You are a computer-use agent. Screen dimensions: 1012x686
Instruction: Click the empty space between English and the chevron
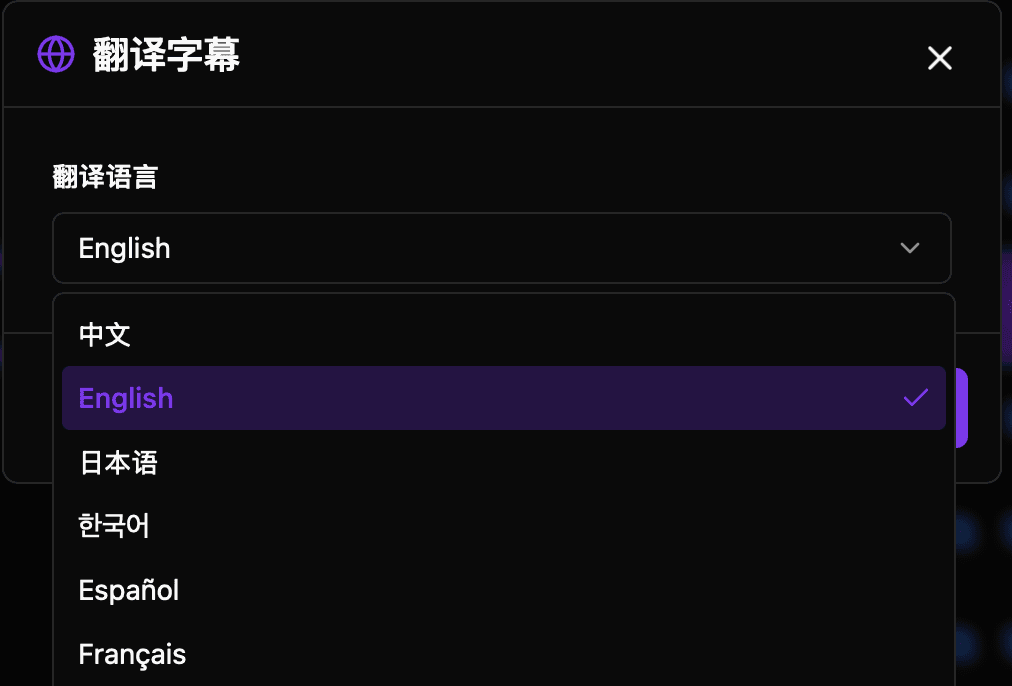[530, 248]
